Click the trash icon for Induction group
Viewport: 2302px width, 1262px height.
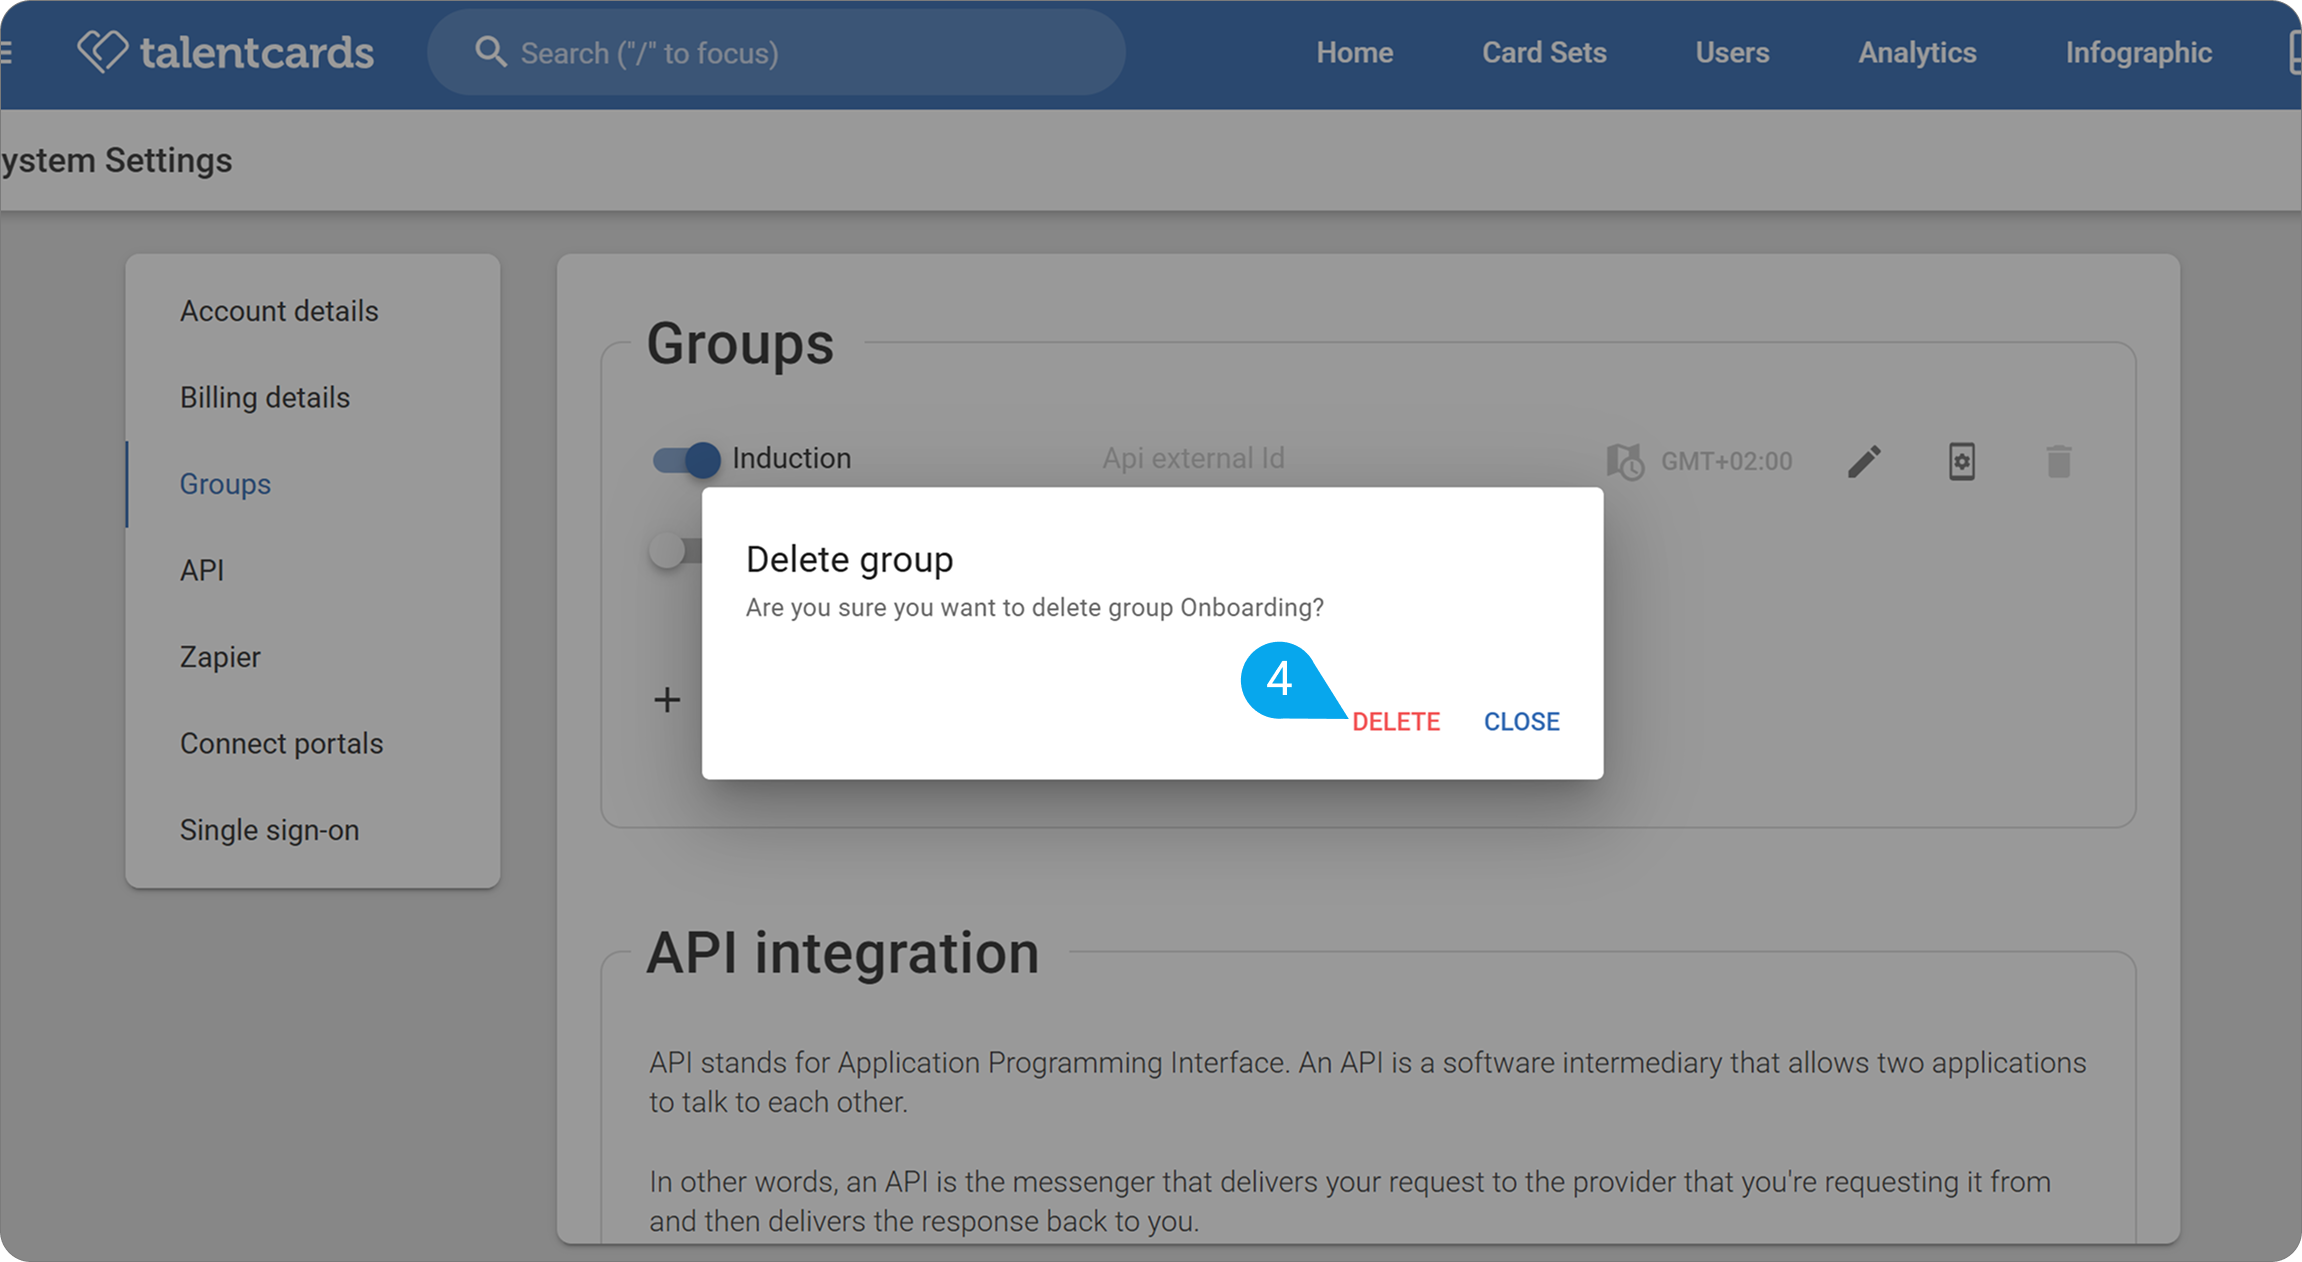pos(2058,461)
